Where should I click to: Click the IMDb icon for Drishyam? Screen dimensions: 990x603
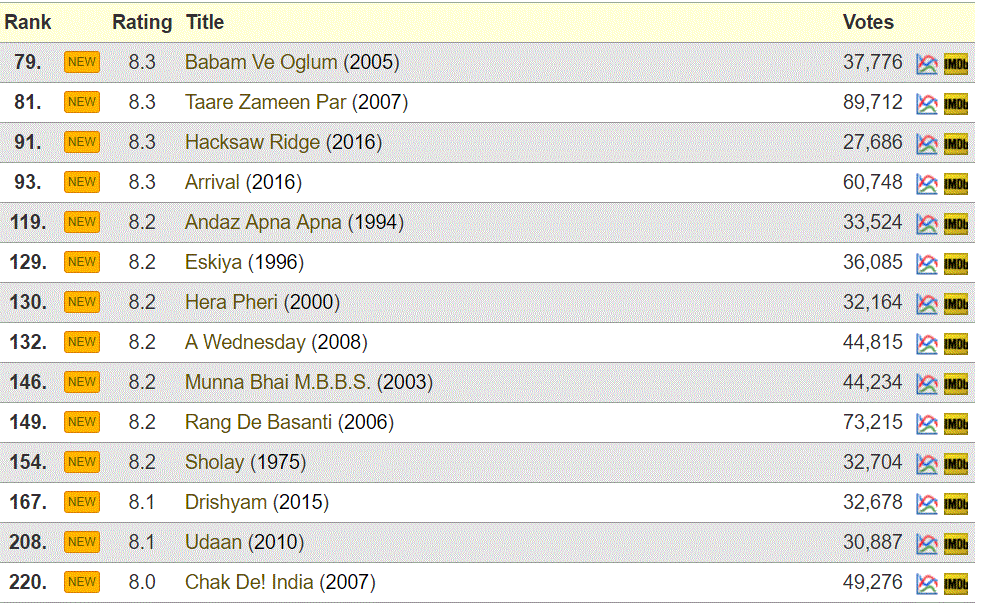[x=956, y=504]
